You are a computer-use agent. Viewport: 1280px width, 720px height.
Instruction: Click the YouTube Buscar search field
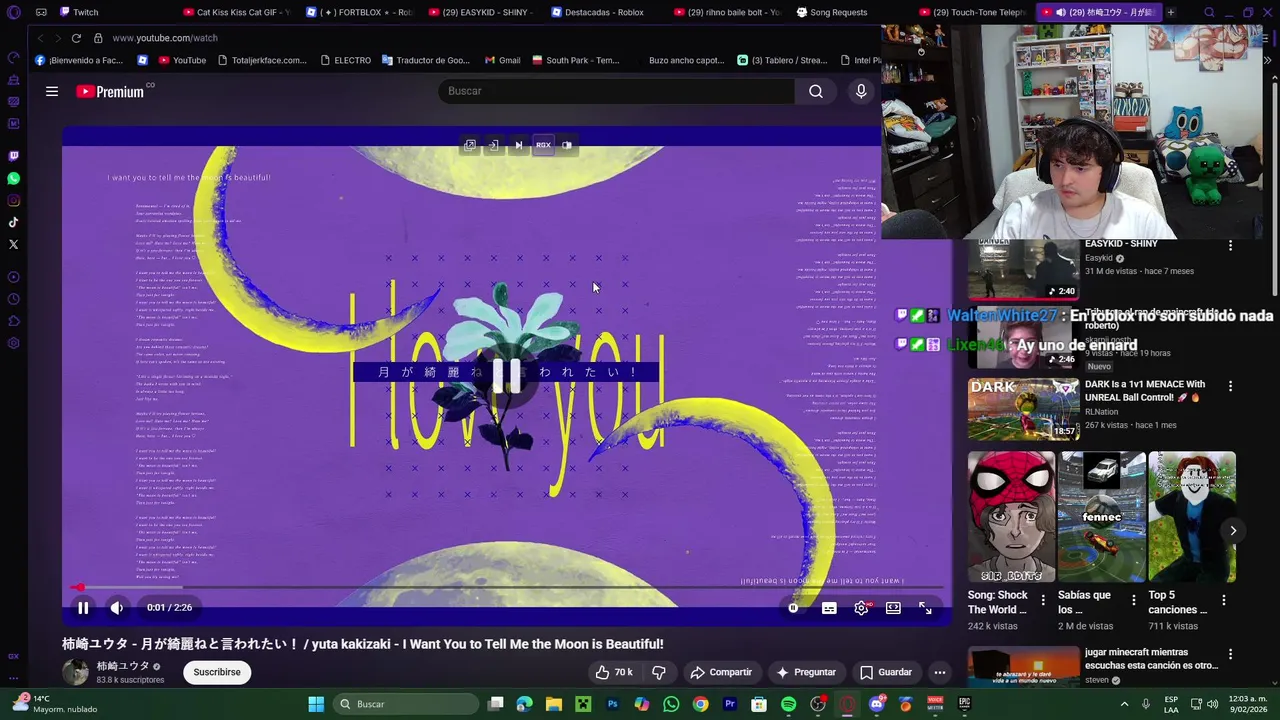(617, 91)
